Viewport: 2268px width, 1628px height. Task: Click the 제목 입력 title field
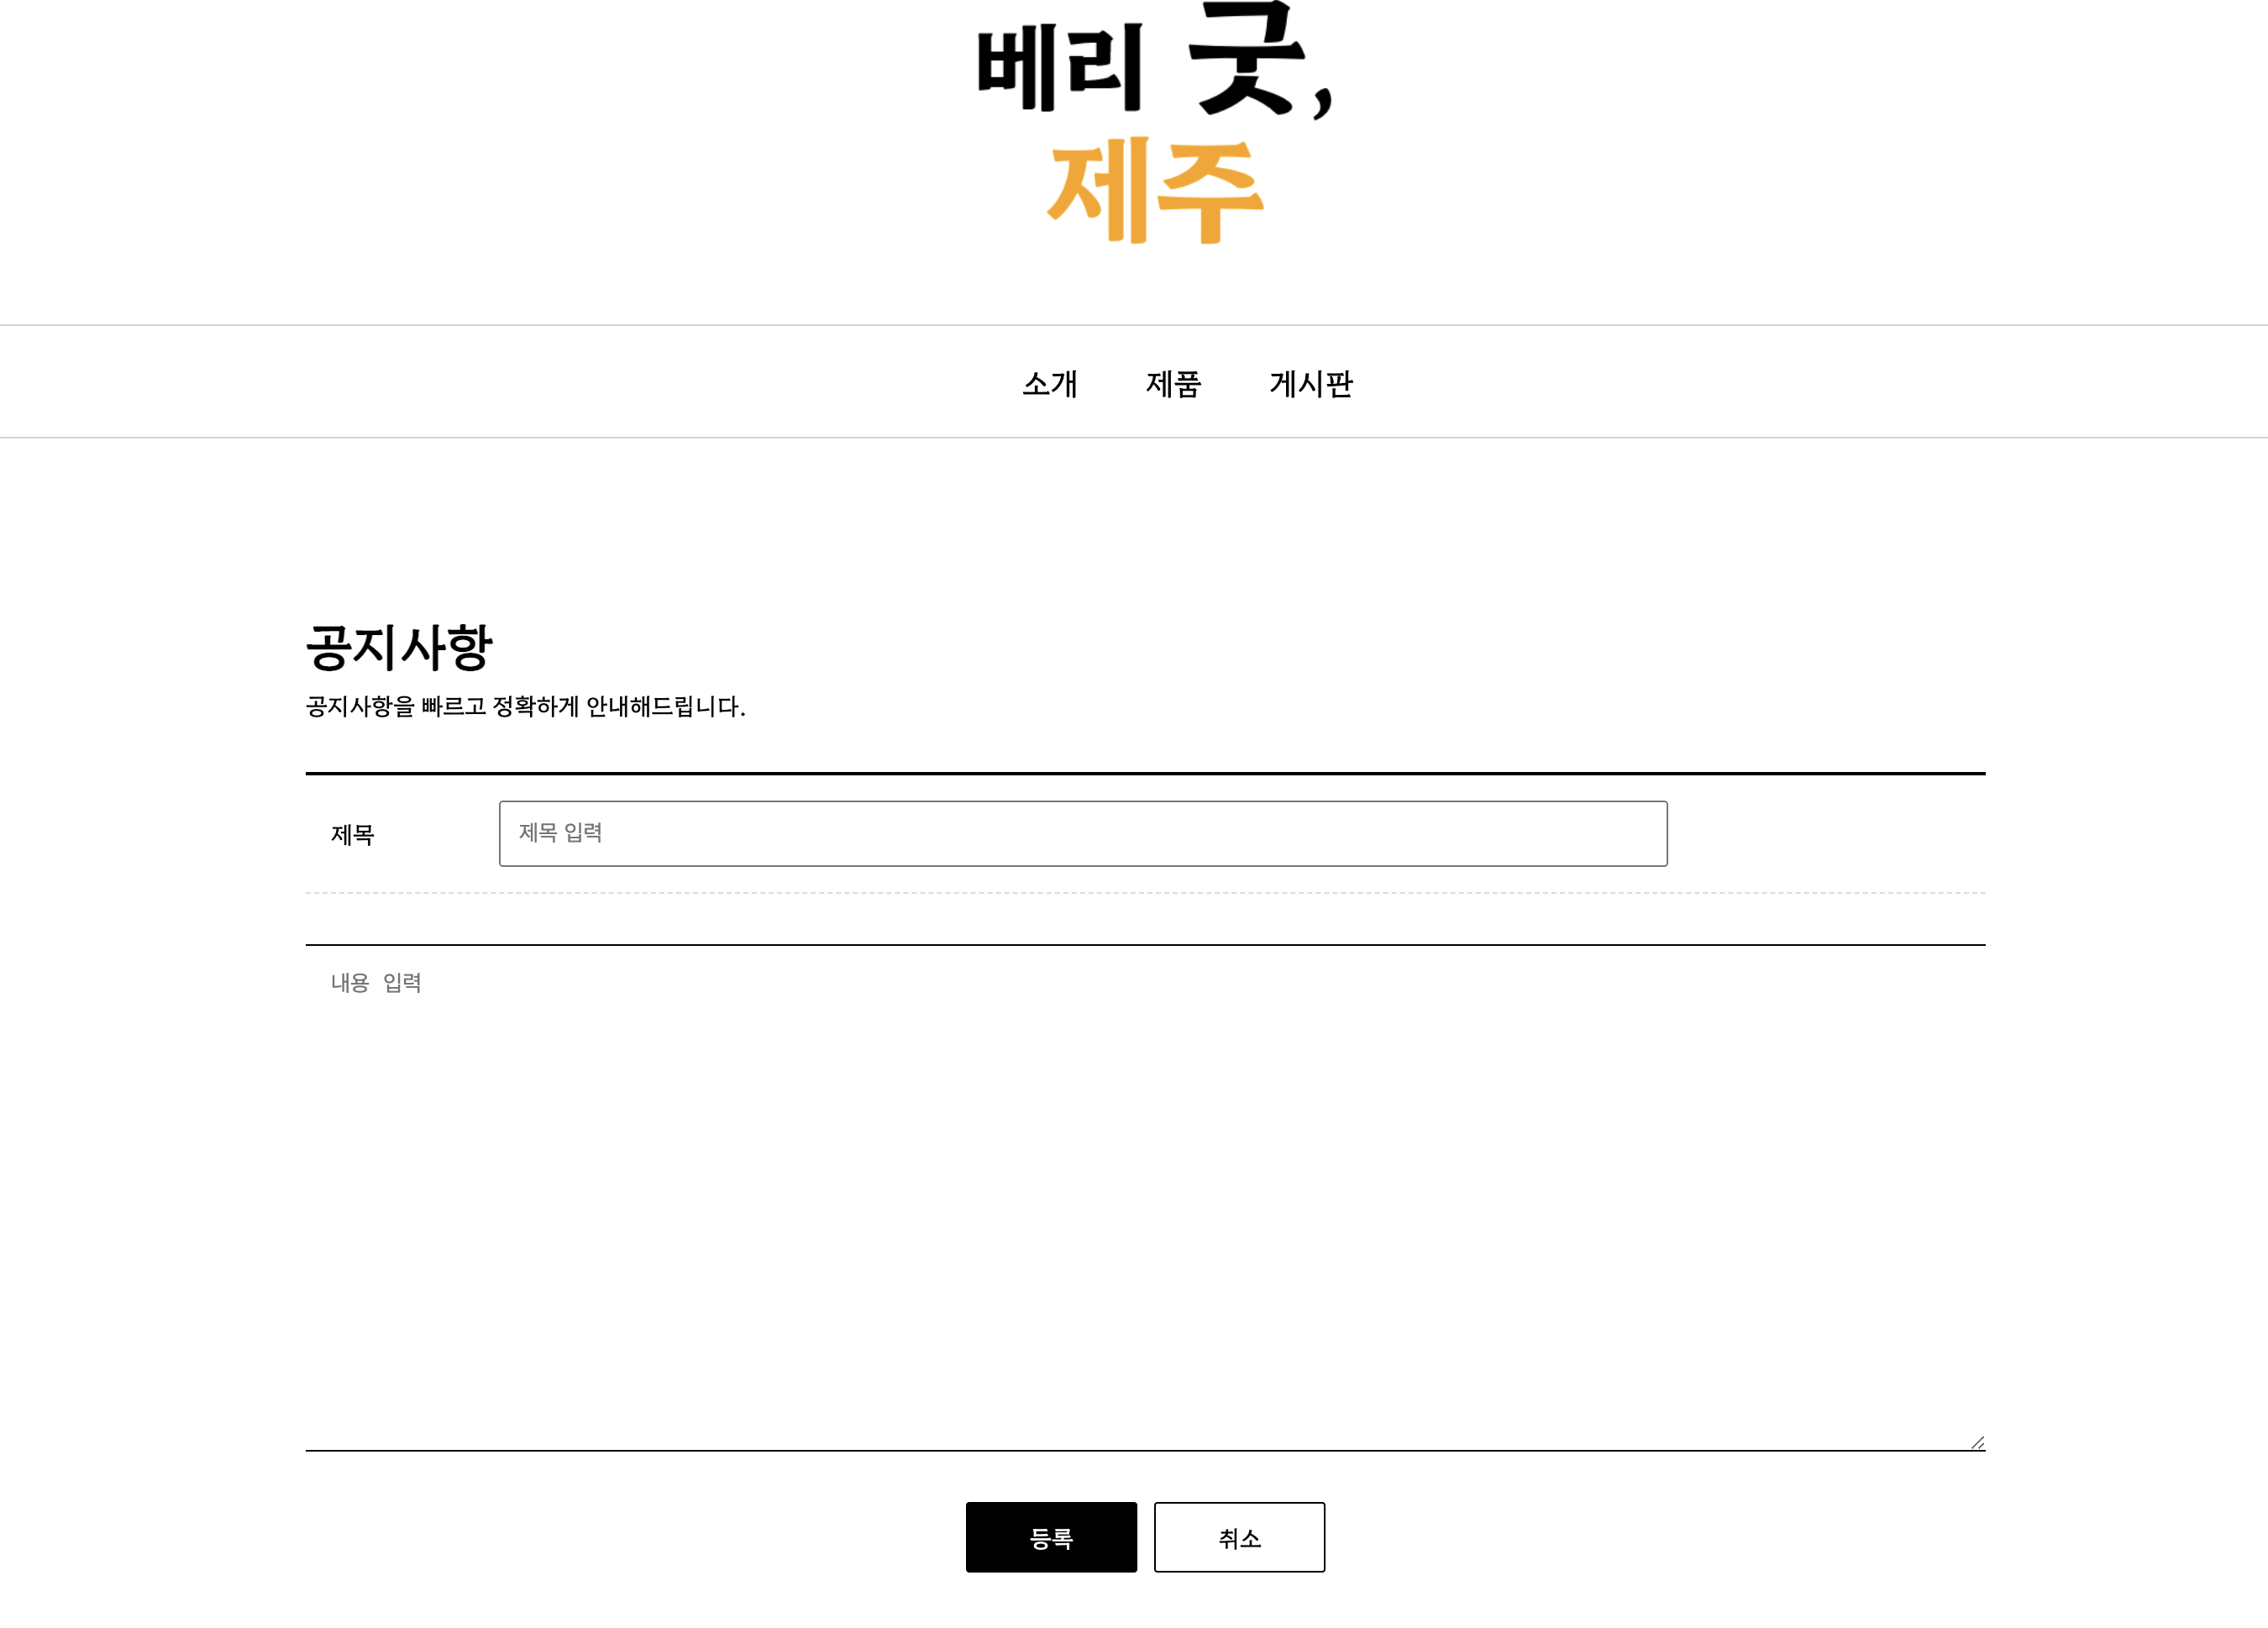click(1082, 833)
